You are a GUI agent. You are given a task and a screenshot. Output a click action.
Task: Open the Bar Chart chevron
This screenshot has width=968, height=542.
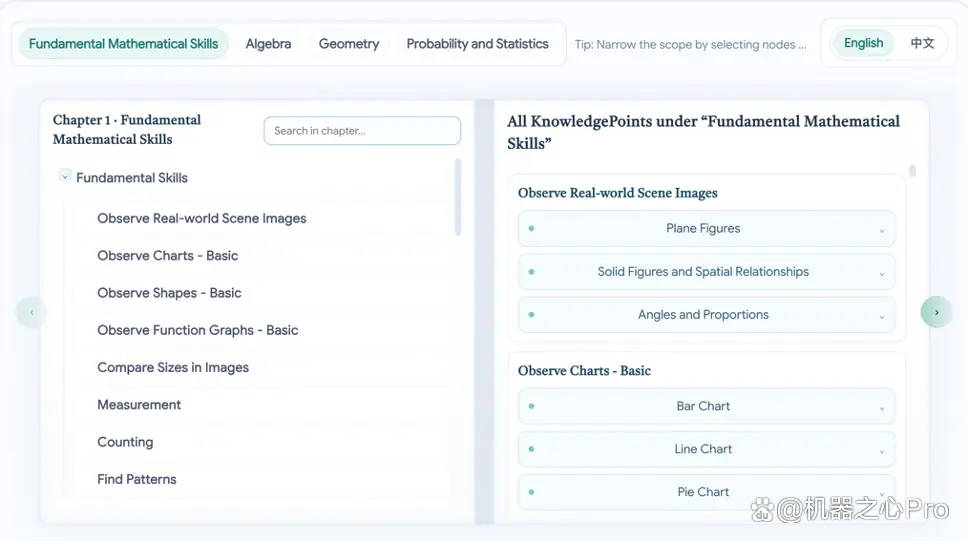[x=882, y=408]
